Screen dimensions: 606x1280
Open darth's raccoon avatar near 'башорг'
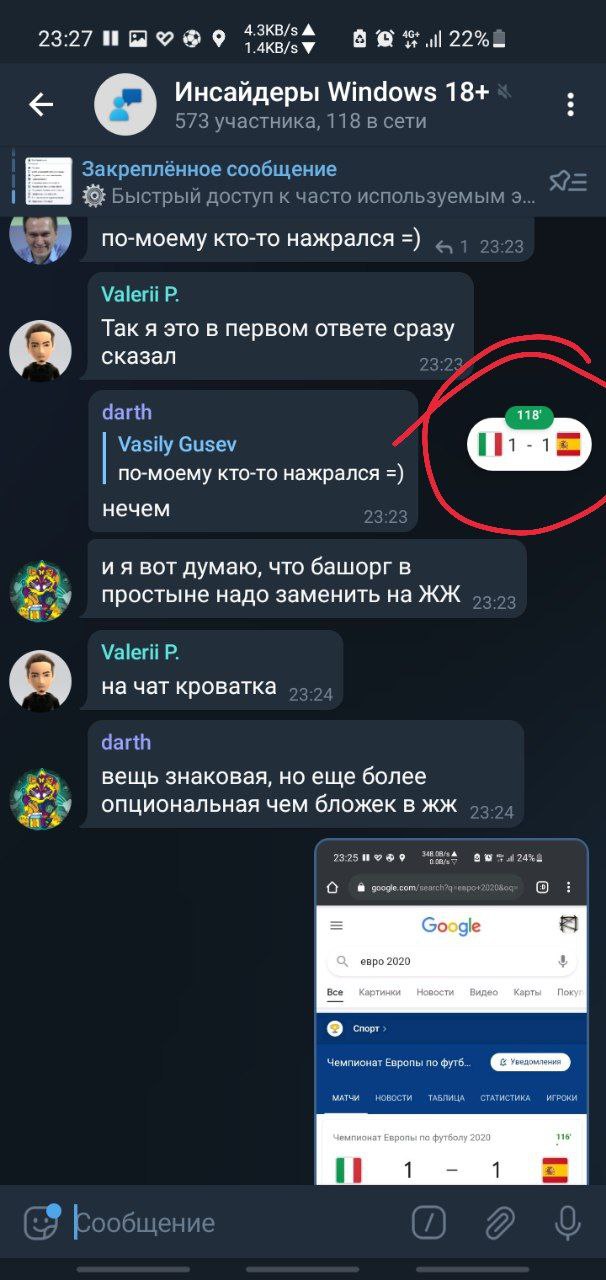pyautogui.click(x=40, y=592)
